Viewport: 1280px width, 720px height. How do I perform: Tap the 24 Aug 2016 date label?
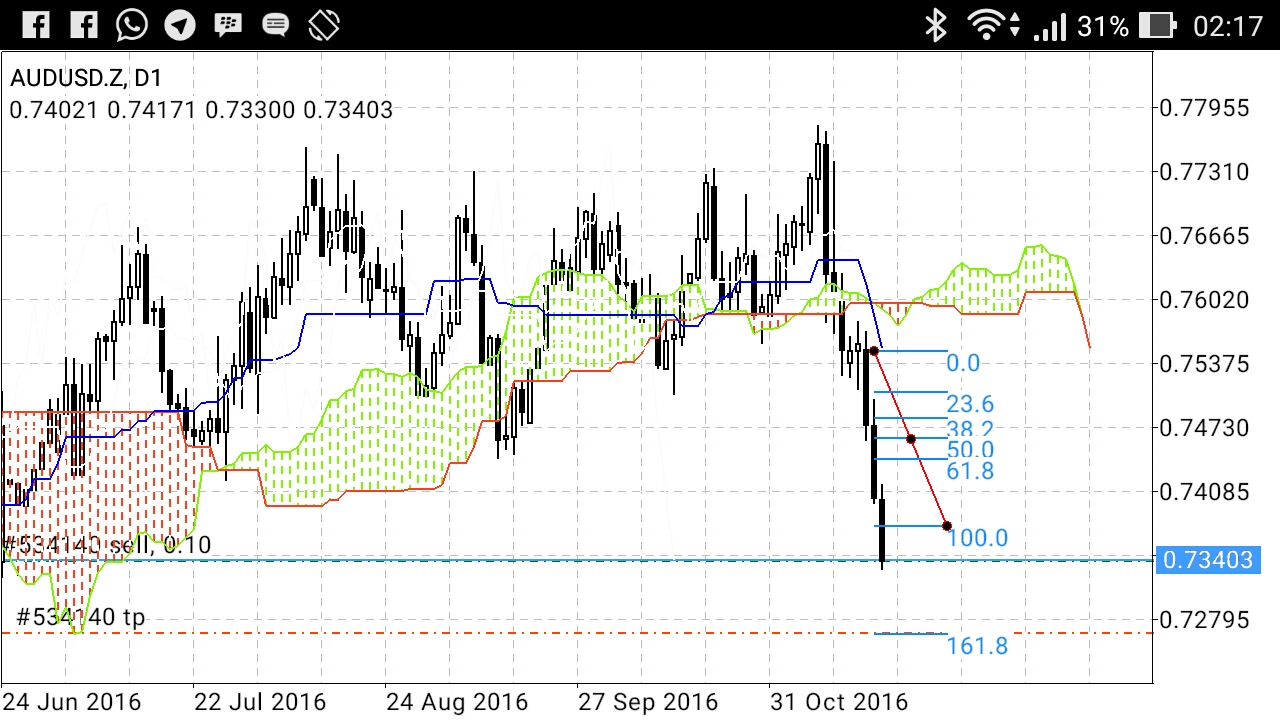point(457,701)
